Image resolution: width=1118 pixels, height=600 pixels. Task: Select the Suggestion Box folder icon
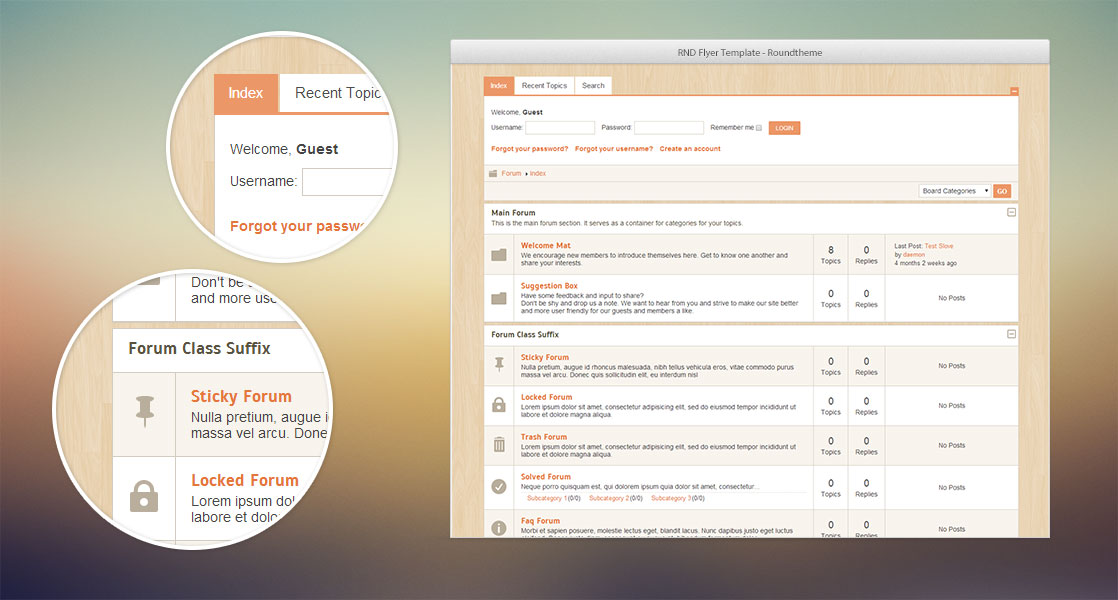499,298
